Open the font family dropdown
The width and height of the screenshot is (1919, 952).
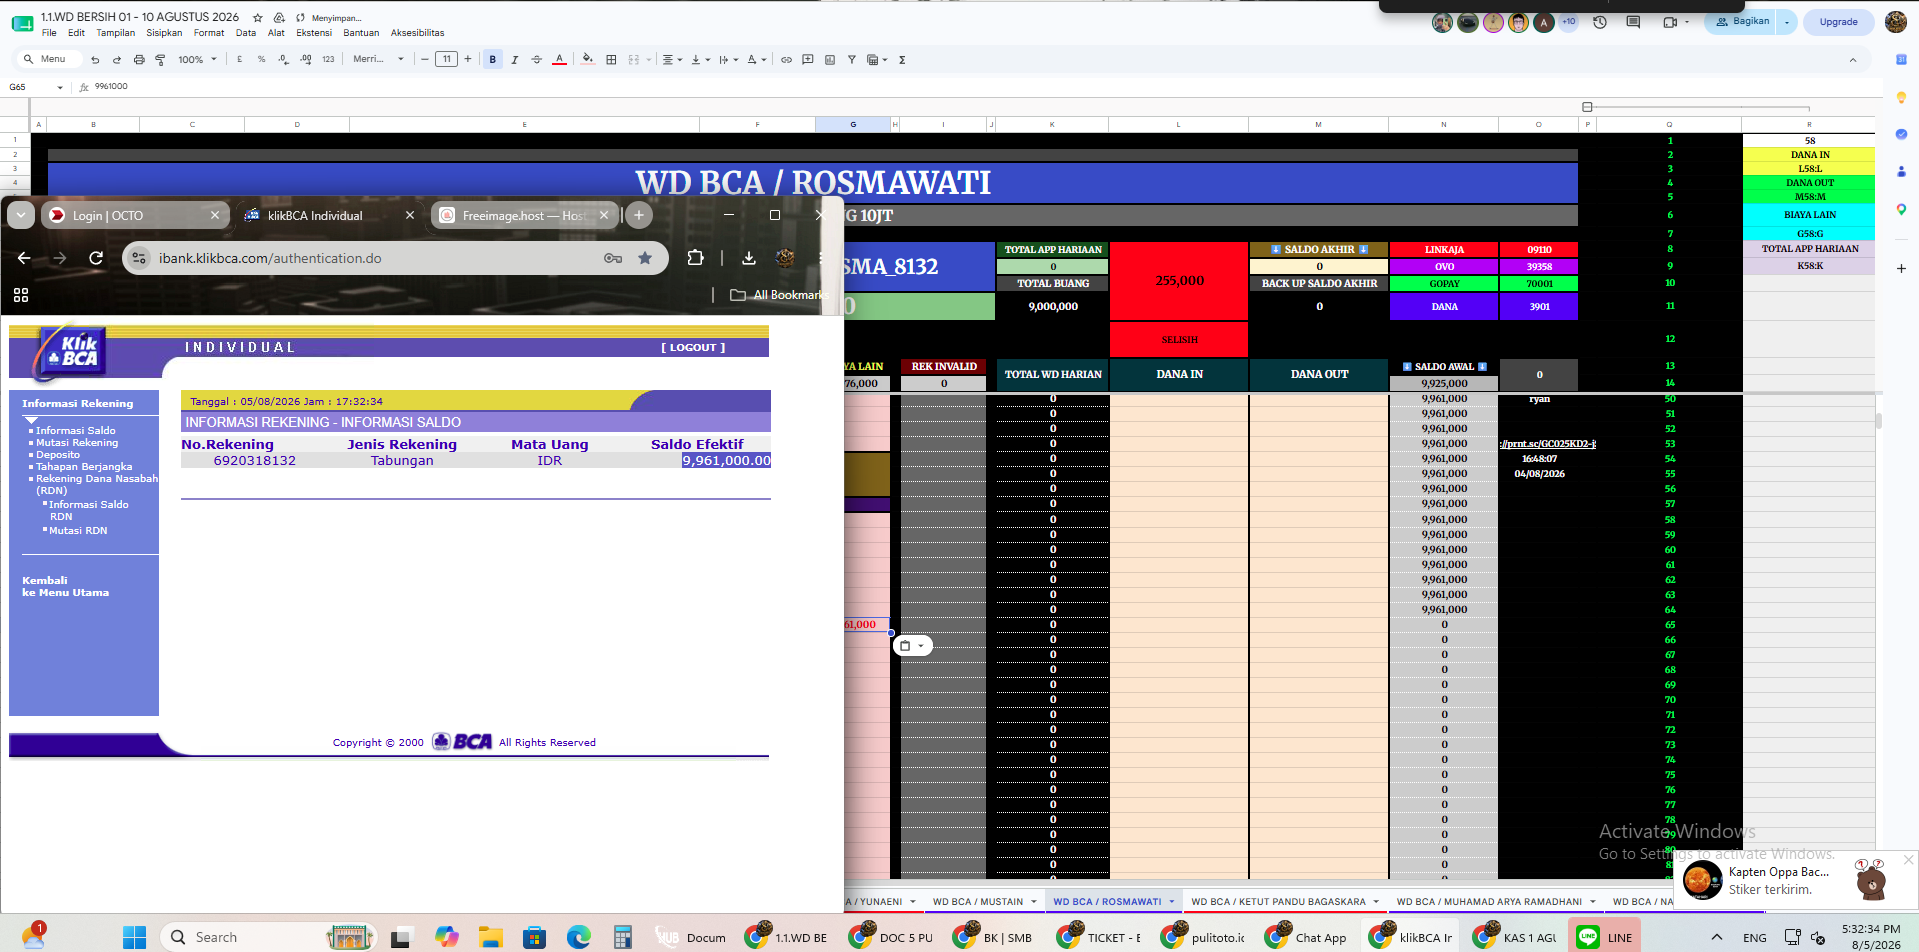point(378,60)
